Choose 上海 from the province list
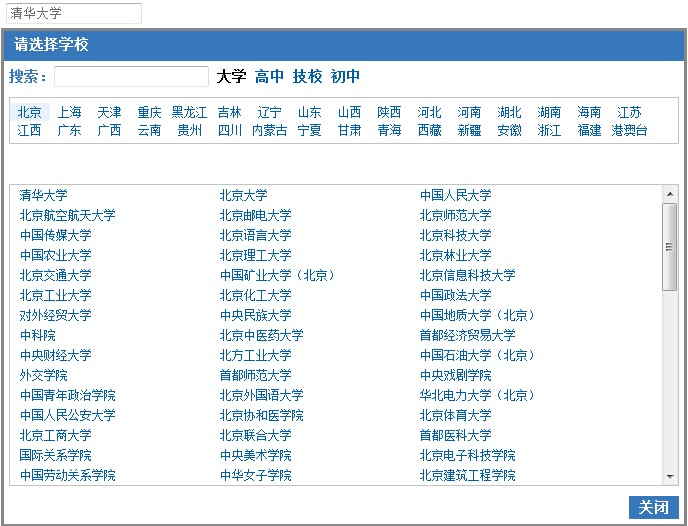The height and width of the screenshot is (526, 688). point(69,112)
